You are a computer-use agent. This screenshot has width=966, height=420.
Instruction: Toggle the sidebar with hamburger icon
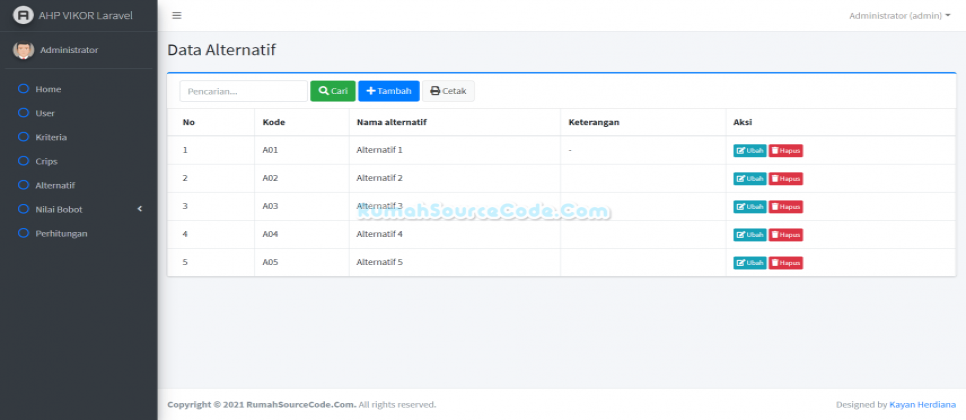(x=177, y=16)
